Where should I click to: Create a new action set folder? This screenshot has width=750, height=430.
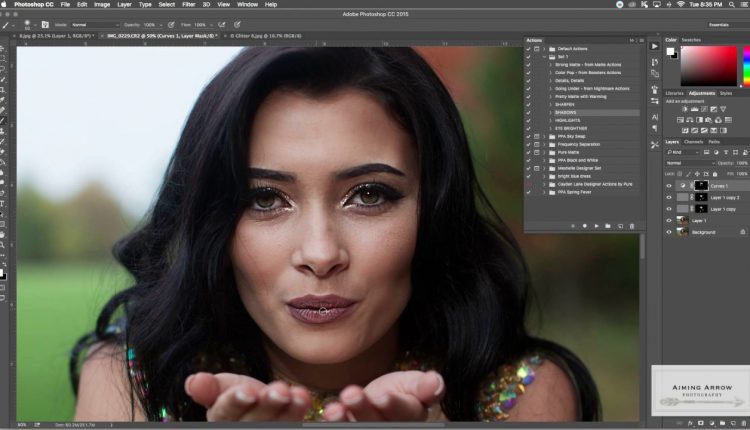608,226
